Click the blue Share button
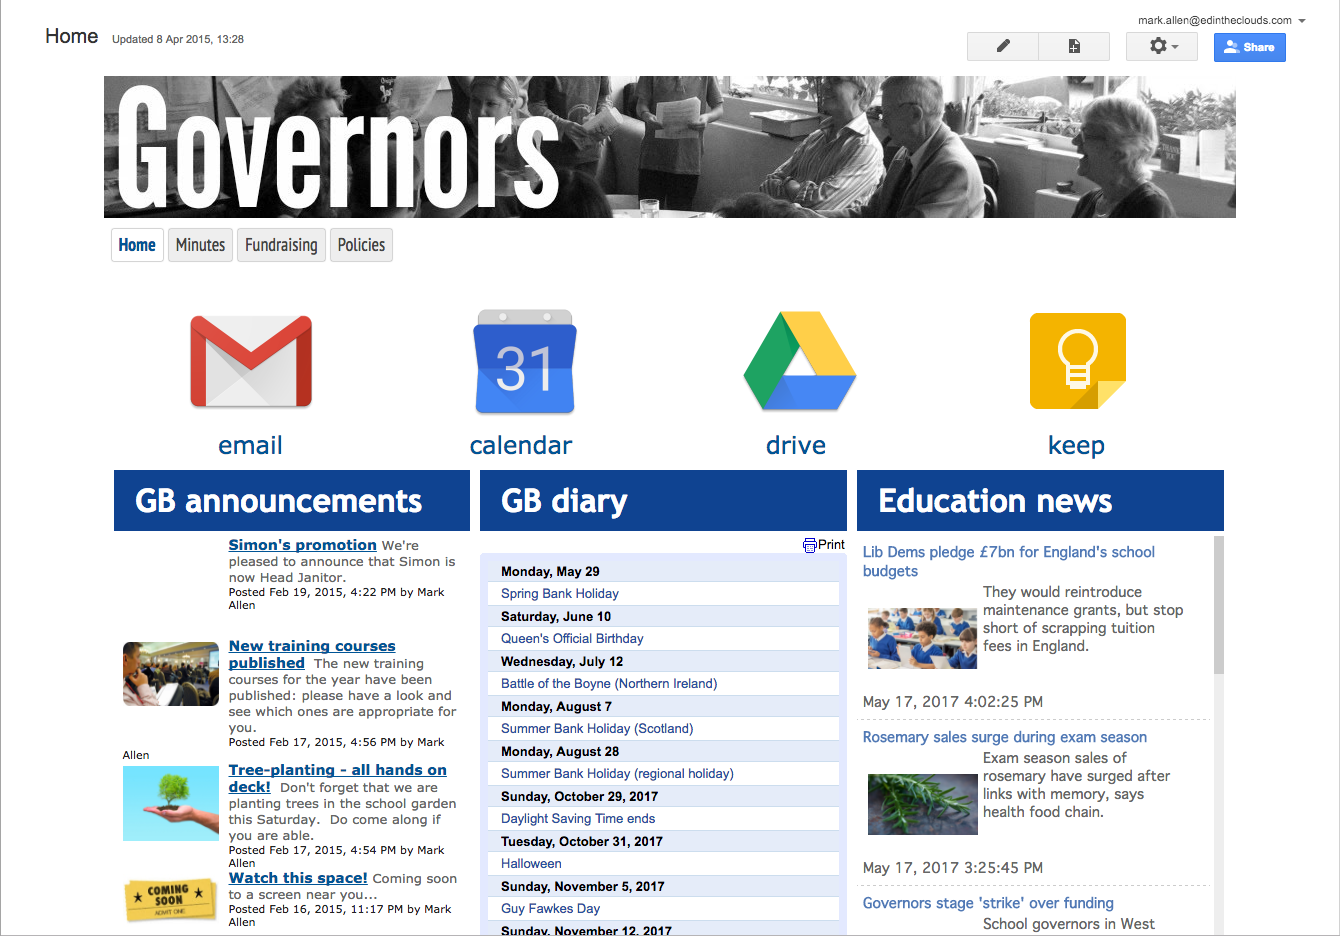 click(x=1250, y=47)
